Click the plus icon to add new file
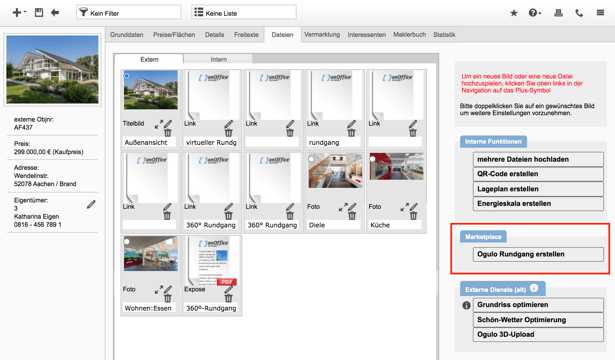This screenshot has height=360, width=615. (x=16, y=13)
